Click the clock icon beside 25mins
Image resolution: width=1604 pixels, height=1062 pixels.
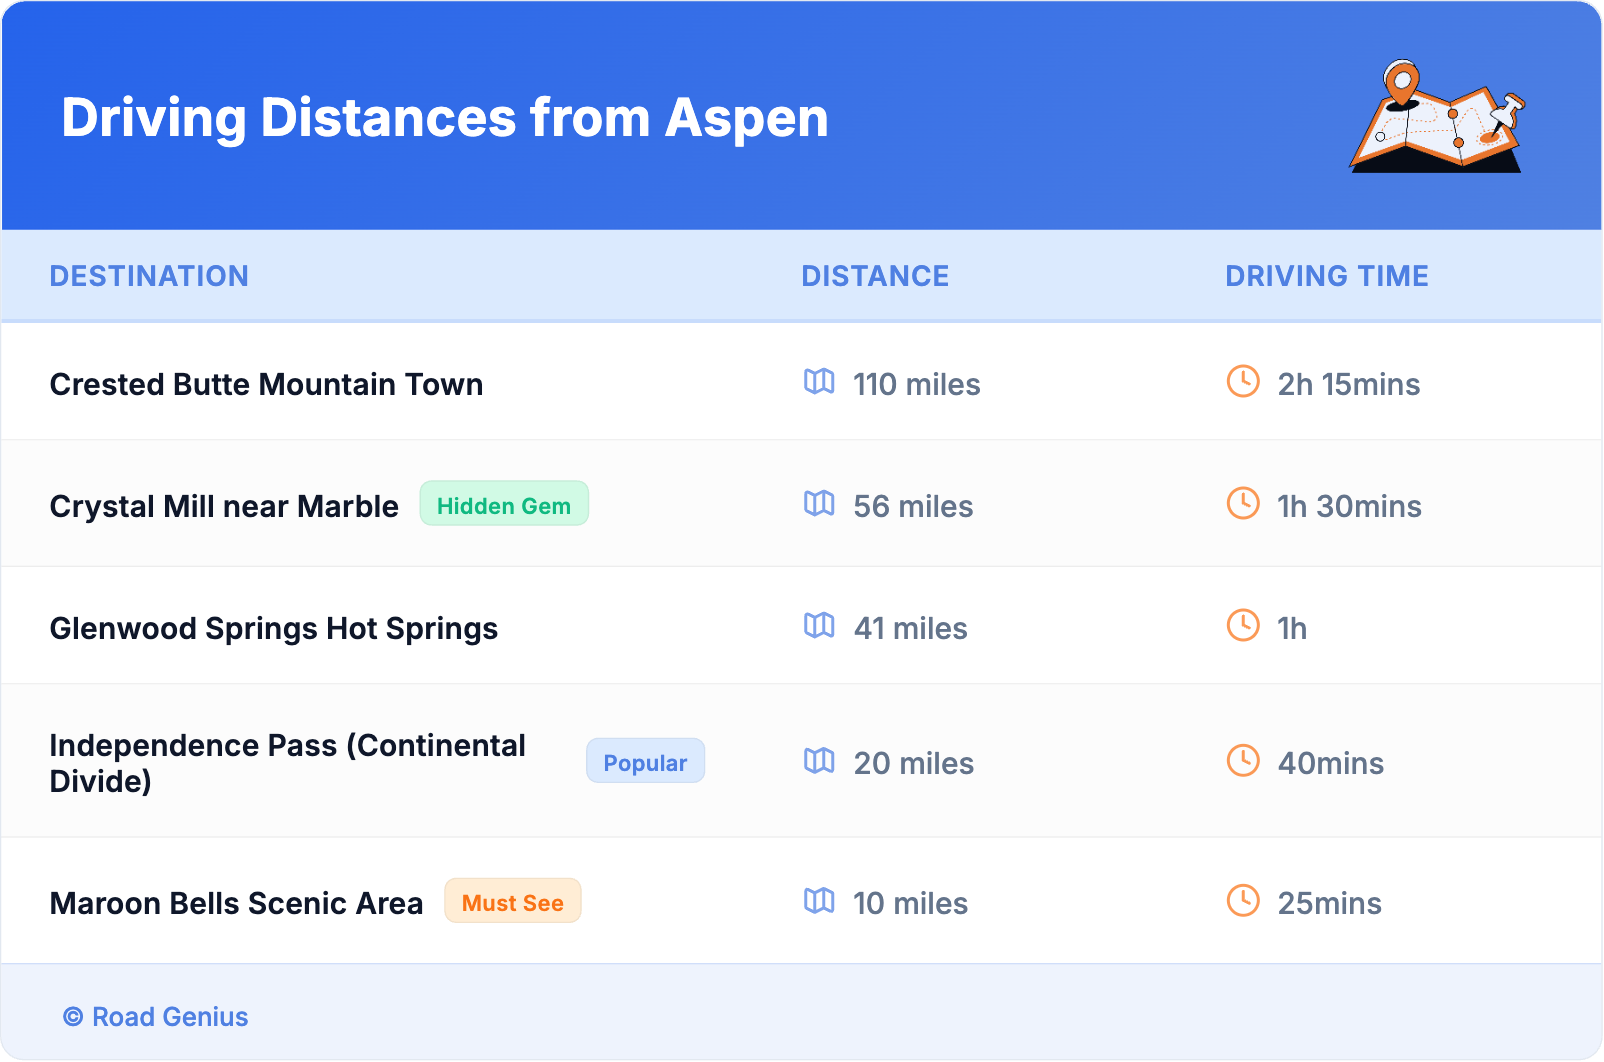point(1243,901)
